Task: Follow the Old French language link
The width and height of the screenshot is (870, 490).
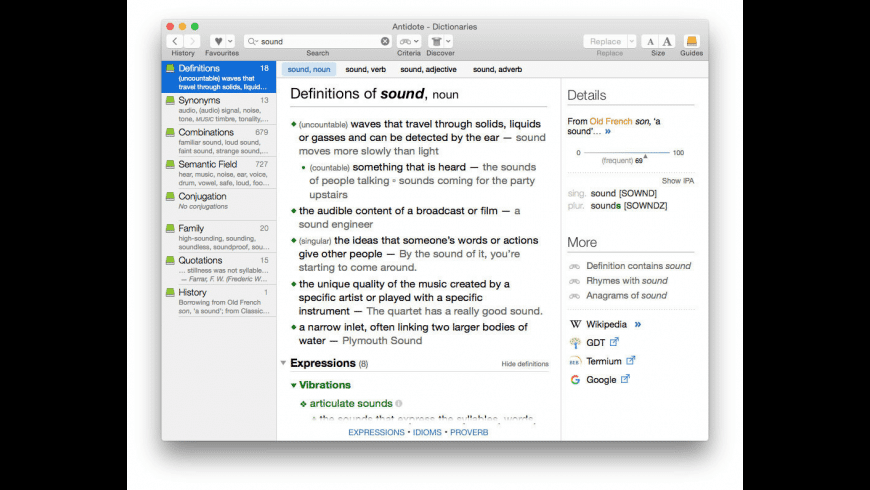Action: click(610, 122)
